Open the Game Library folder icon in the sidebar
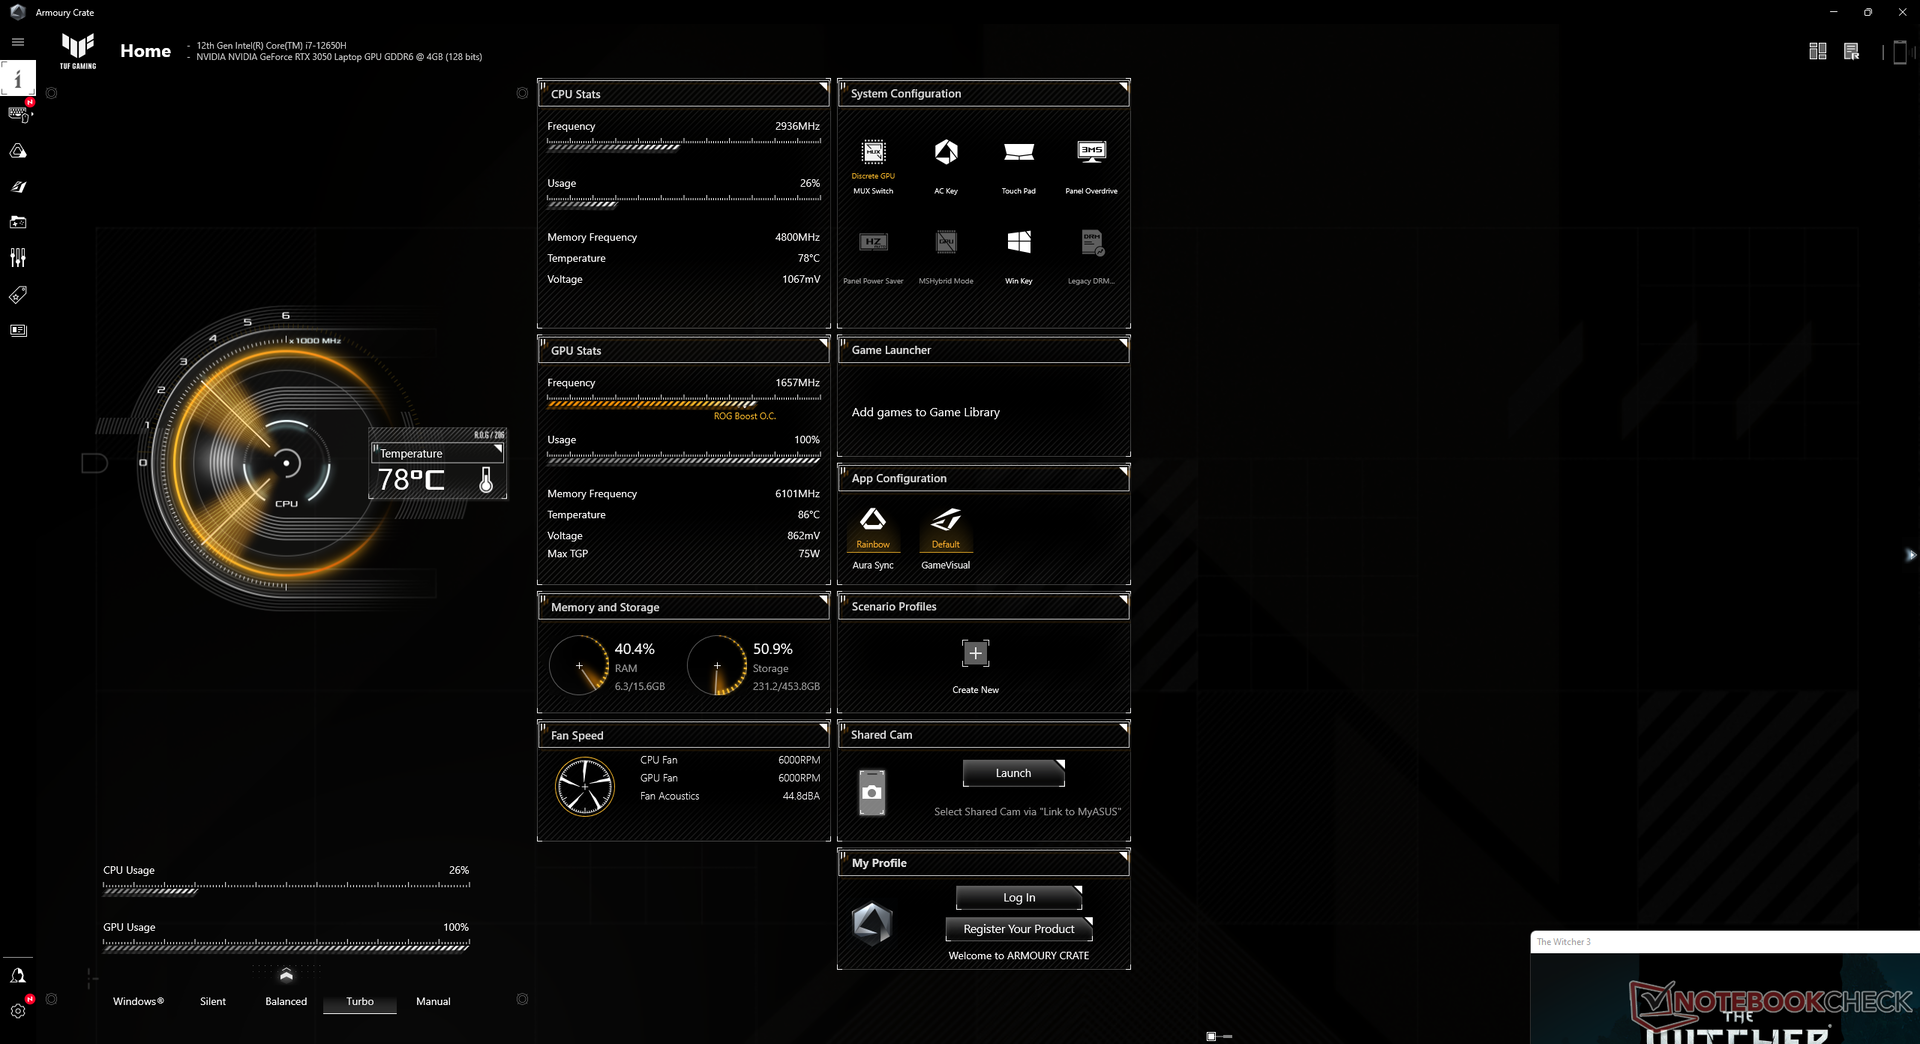 pos(18,222)
